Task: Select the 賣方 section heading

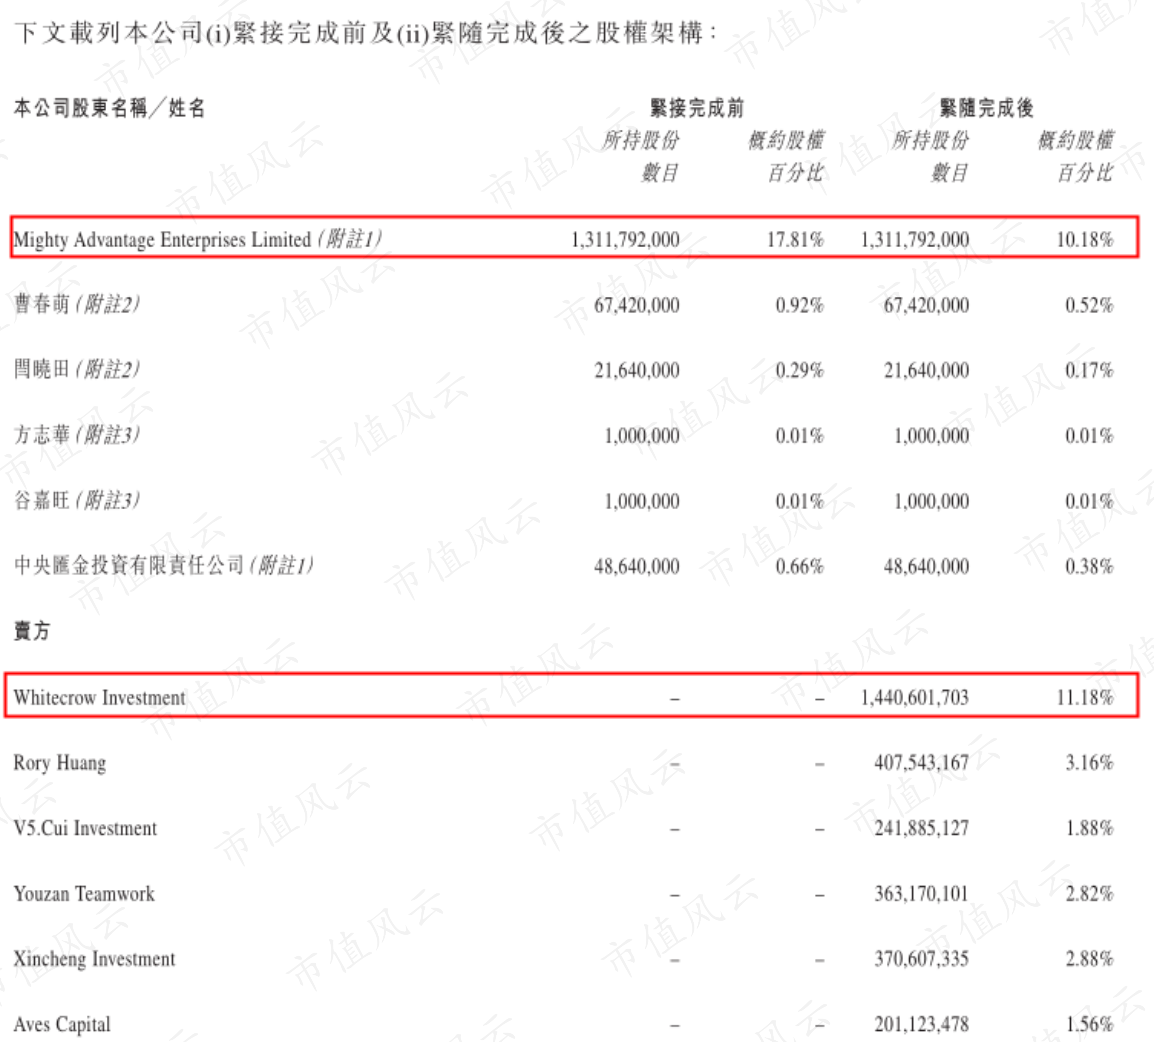Action: (x=32, y=631)
